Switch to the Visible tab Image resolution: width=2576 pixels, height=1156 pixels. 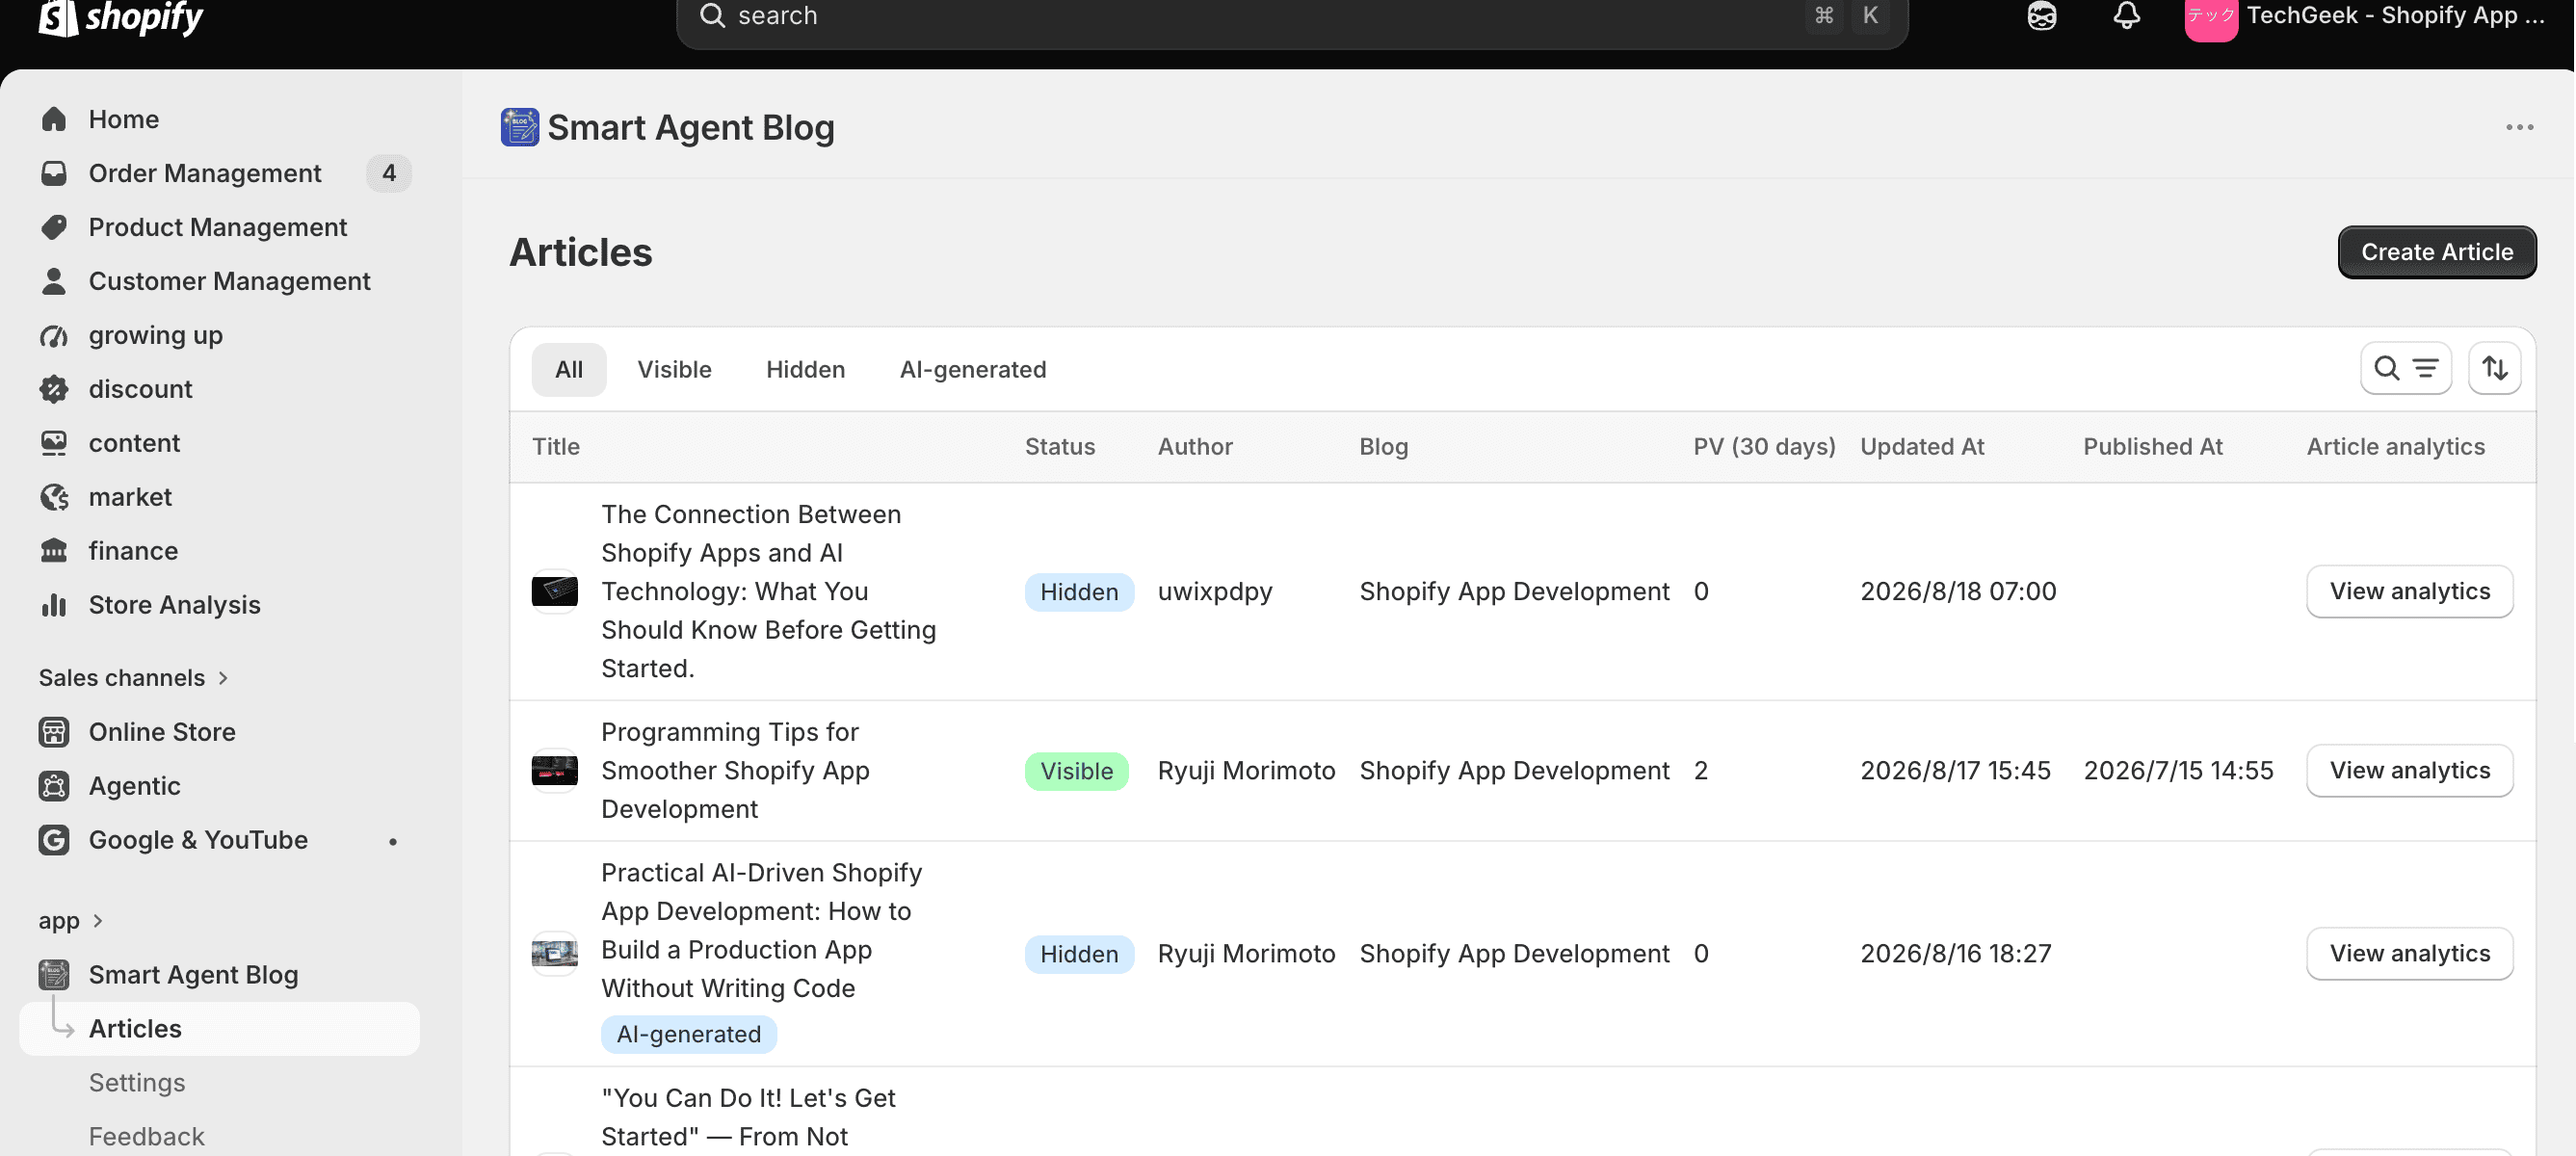click(674, 370)
